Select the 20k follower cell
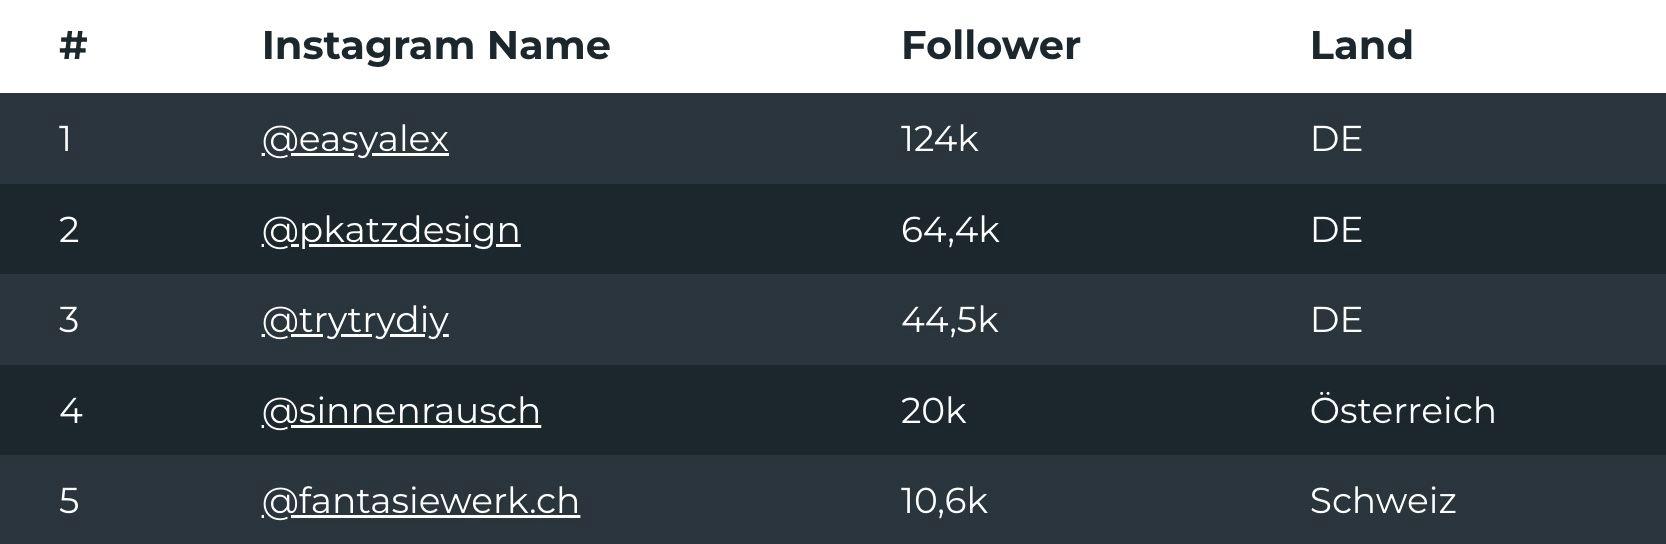 933,411
